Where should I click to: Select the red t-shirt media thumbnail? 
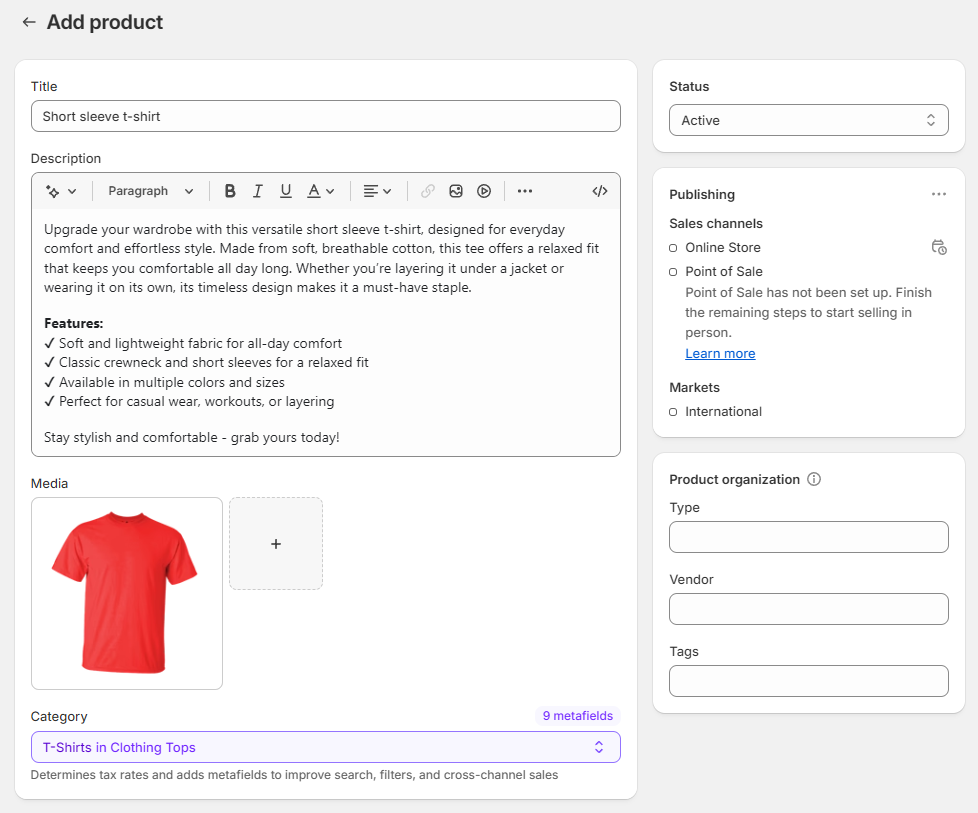tap(126, 592)
